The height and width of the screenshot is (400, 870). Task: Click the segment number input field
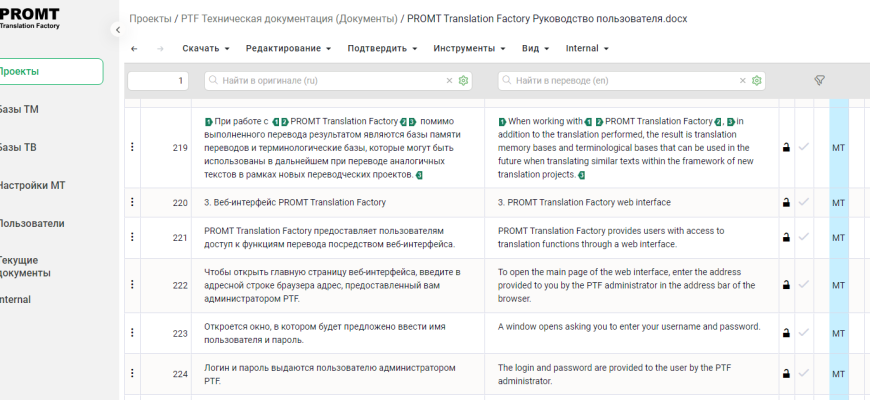click(x=158, y=80)
